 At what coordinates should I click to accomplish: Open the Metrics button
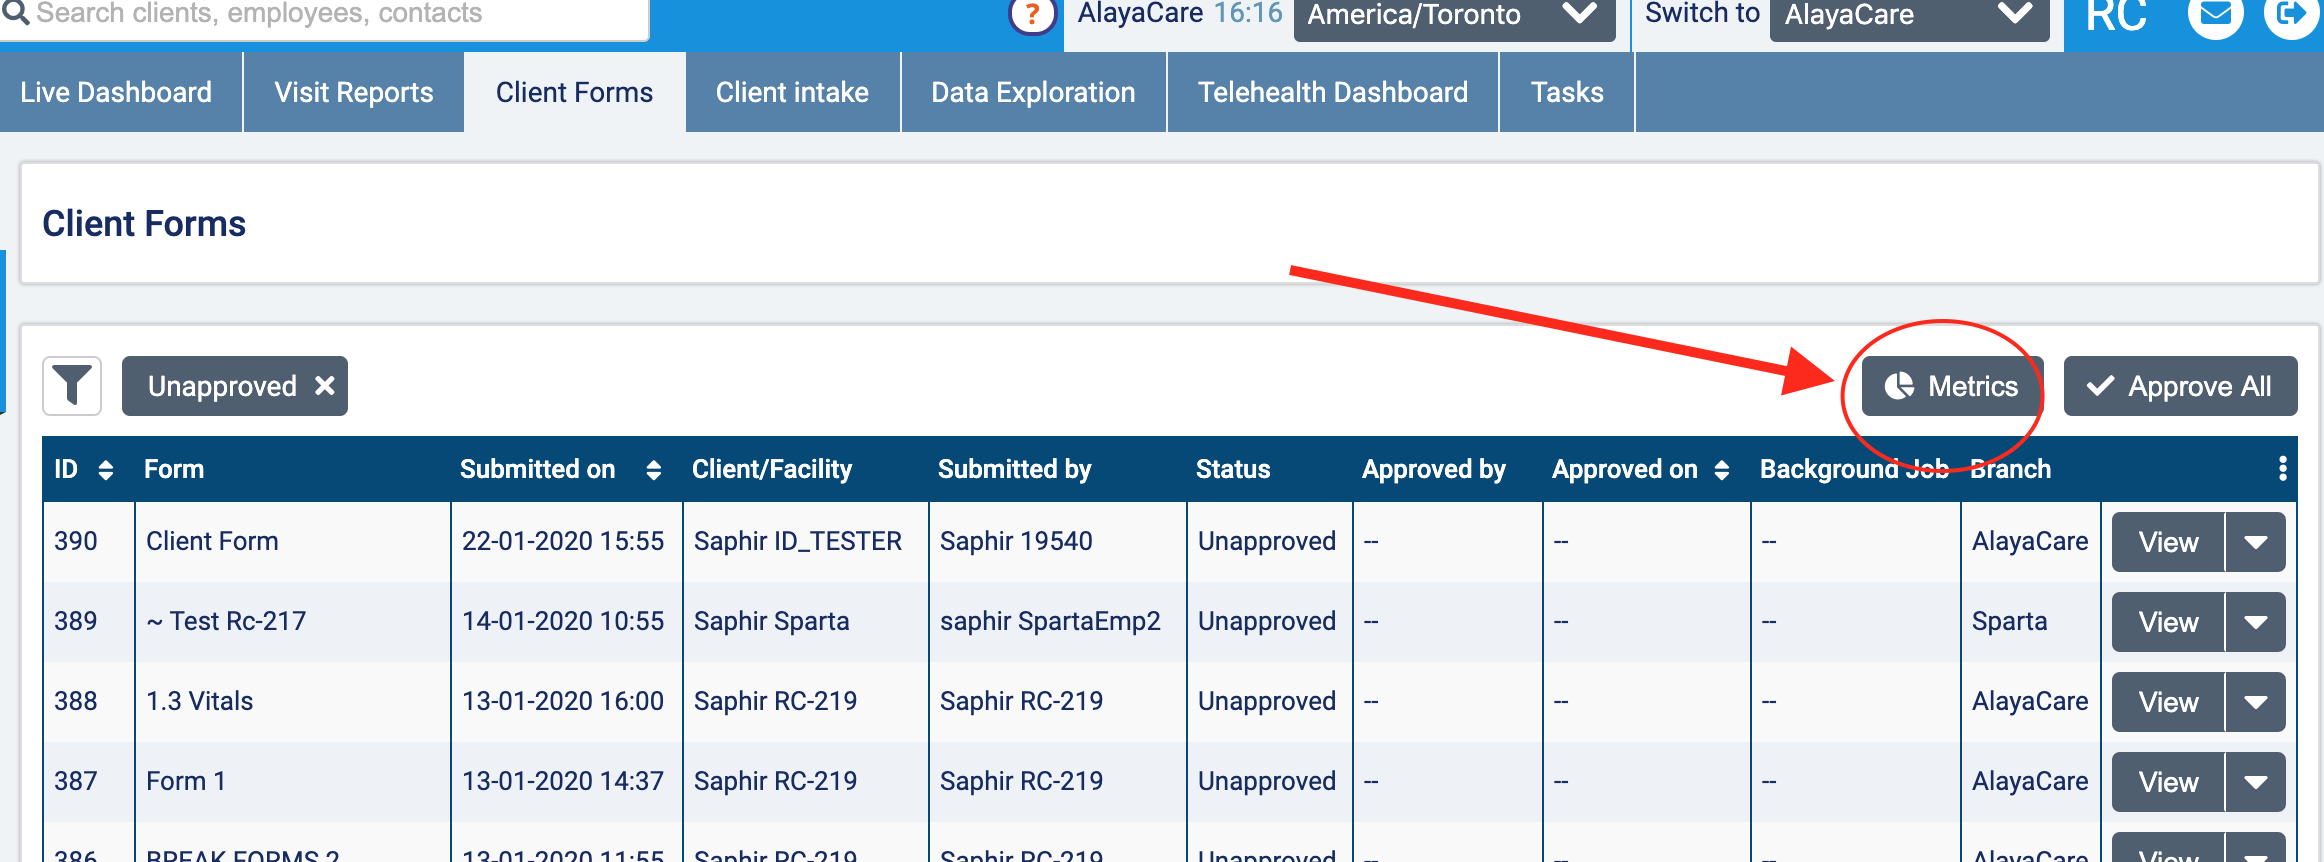tap(1951, 386)
